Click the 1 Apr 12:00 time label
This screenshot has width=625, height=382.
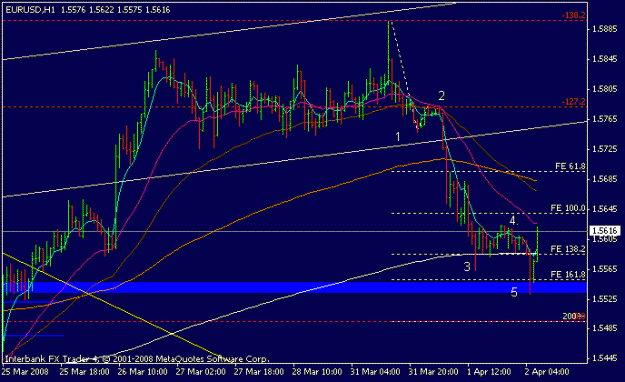click(489, 372)
